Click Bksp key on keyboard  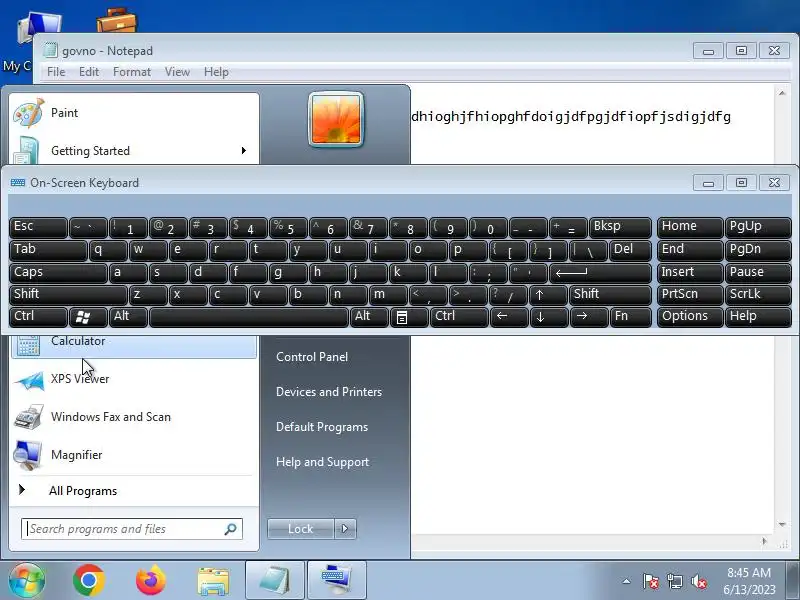620,227
